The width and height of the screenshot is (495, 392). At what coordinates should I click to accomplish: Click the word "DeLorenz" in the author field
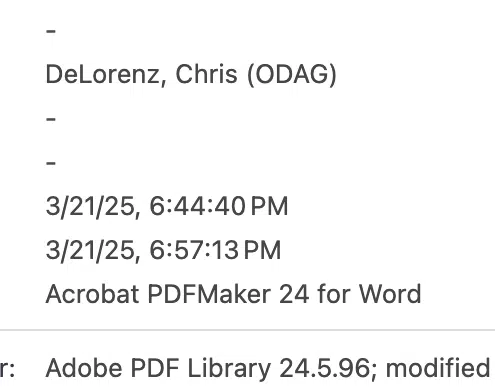pyautogui.click(x=106, y=75)
